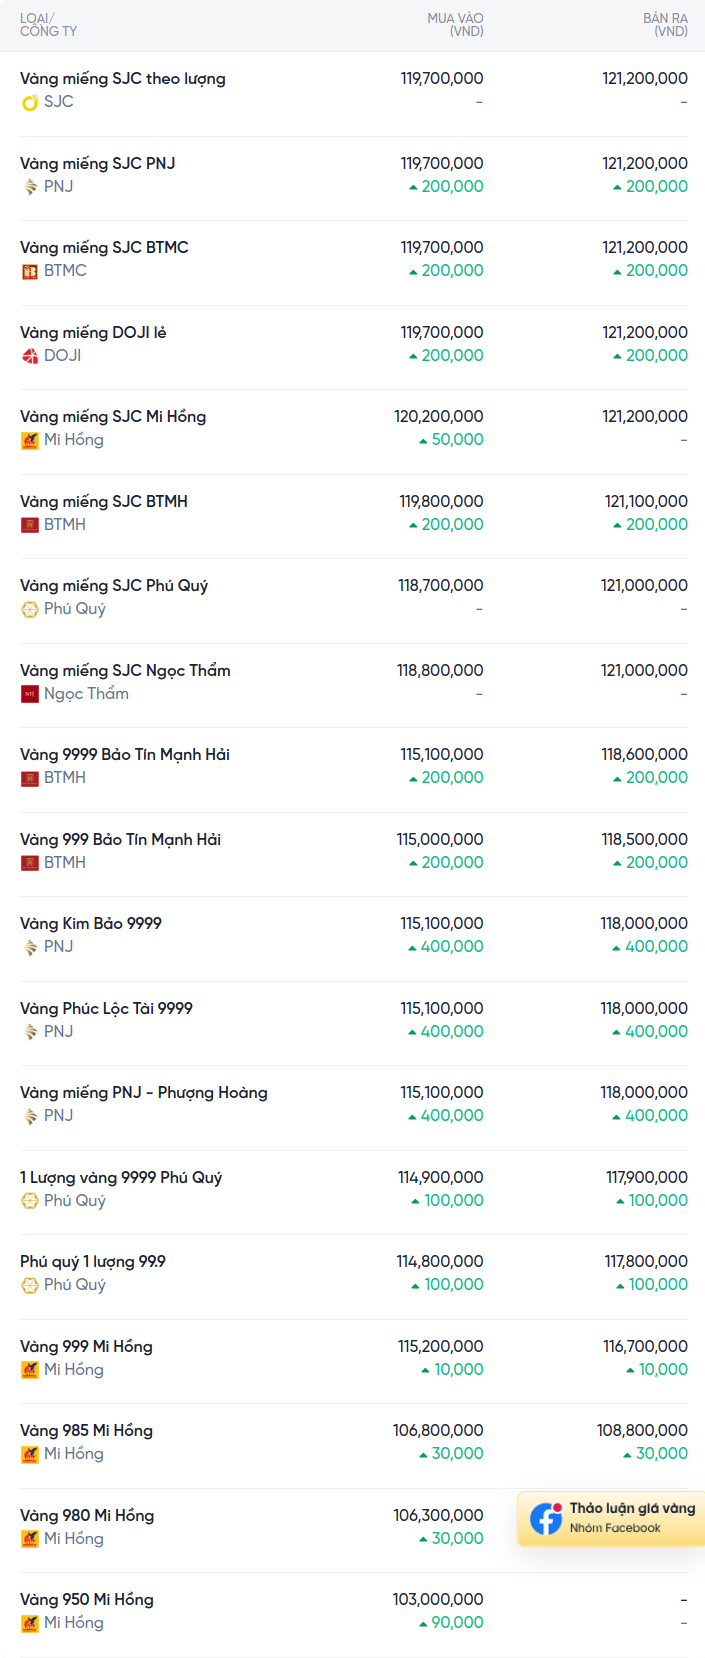
Task: Open 1 Lượng vàng 9999 Phú Quý
Action: click(x=121, y=1177)
